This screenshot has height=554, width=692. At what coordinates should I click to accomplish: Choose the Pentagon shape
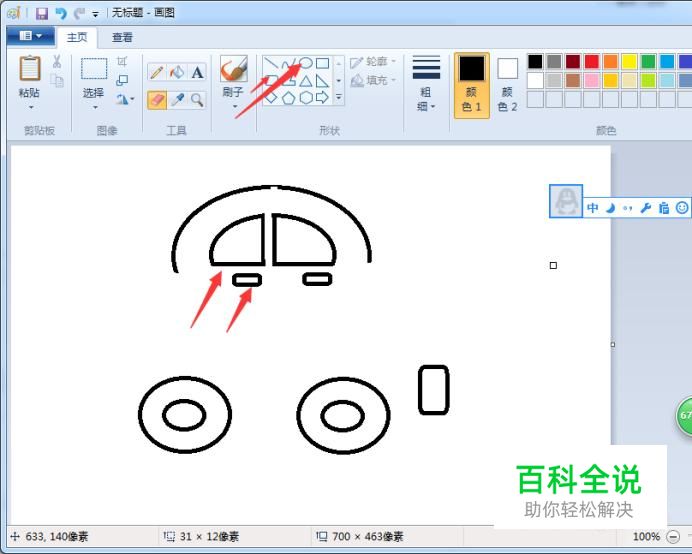point(289,98)
